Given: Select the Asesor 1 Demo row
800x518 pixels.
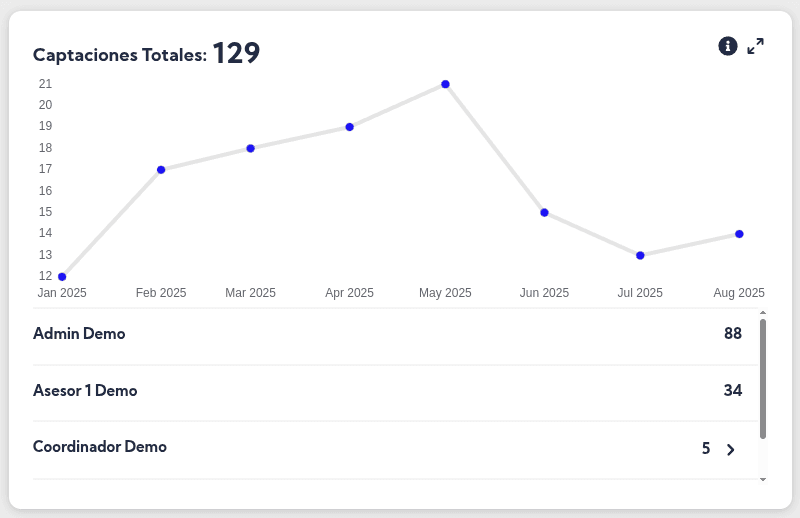Looking at the screenshot, I should pyautogui.click(x=85, y=391).
